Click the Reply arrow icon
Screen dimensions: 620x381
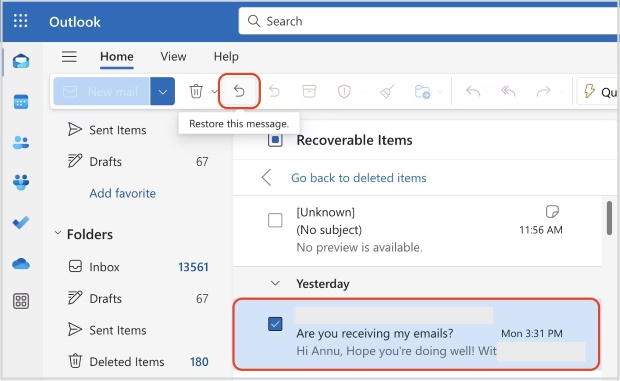[x=473, y=91]
